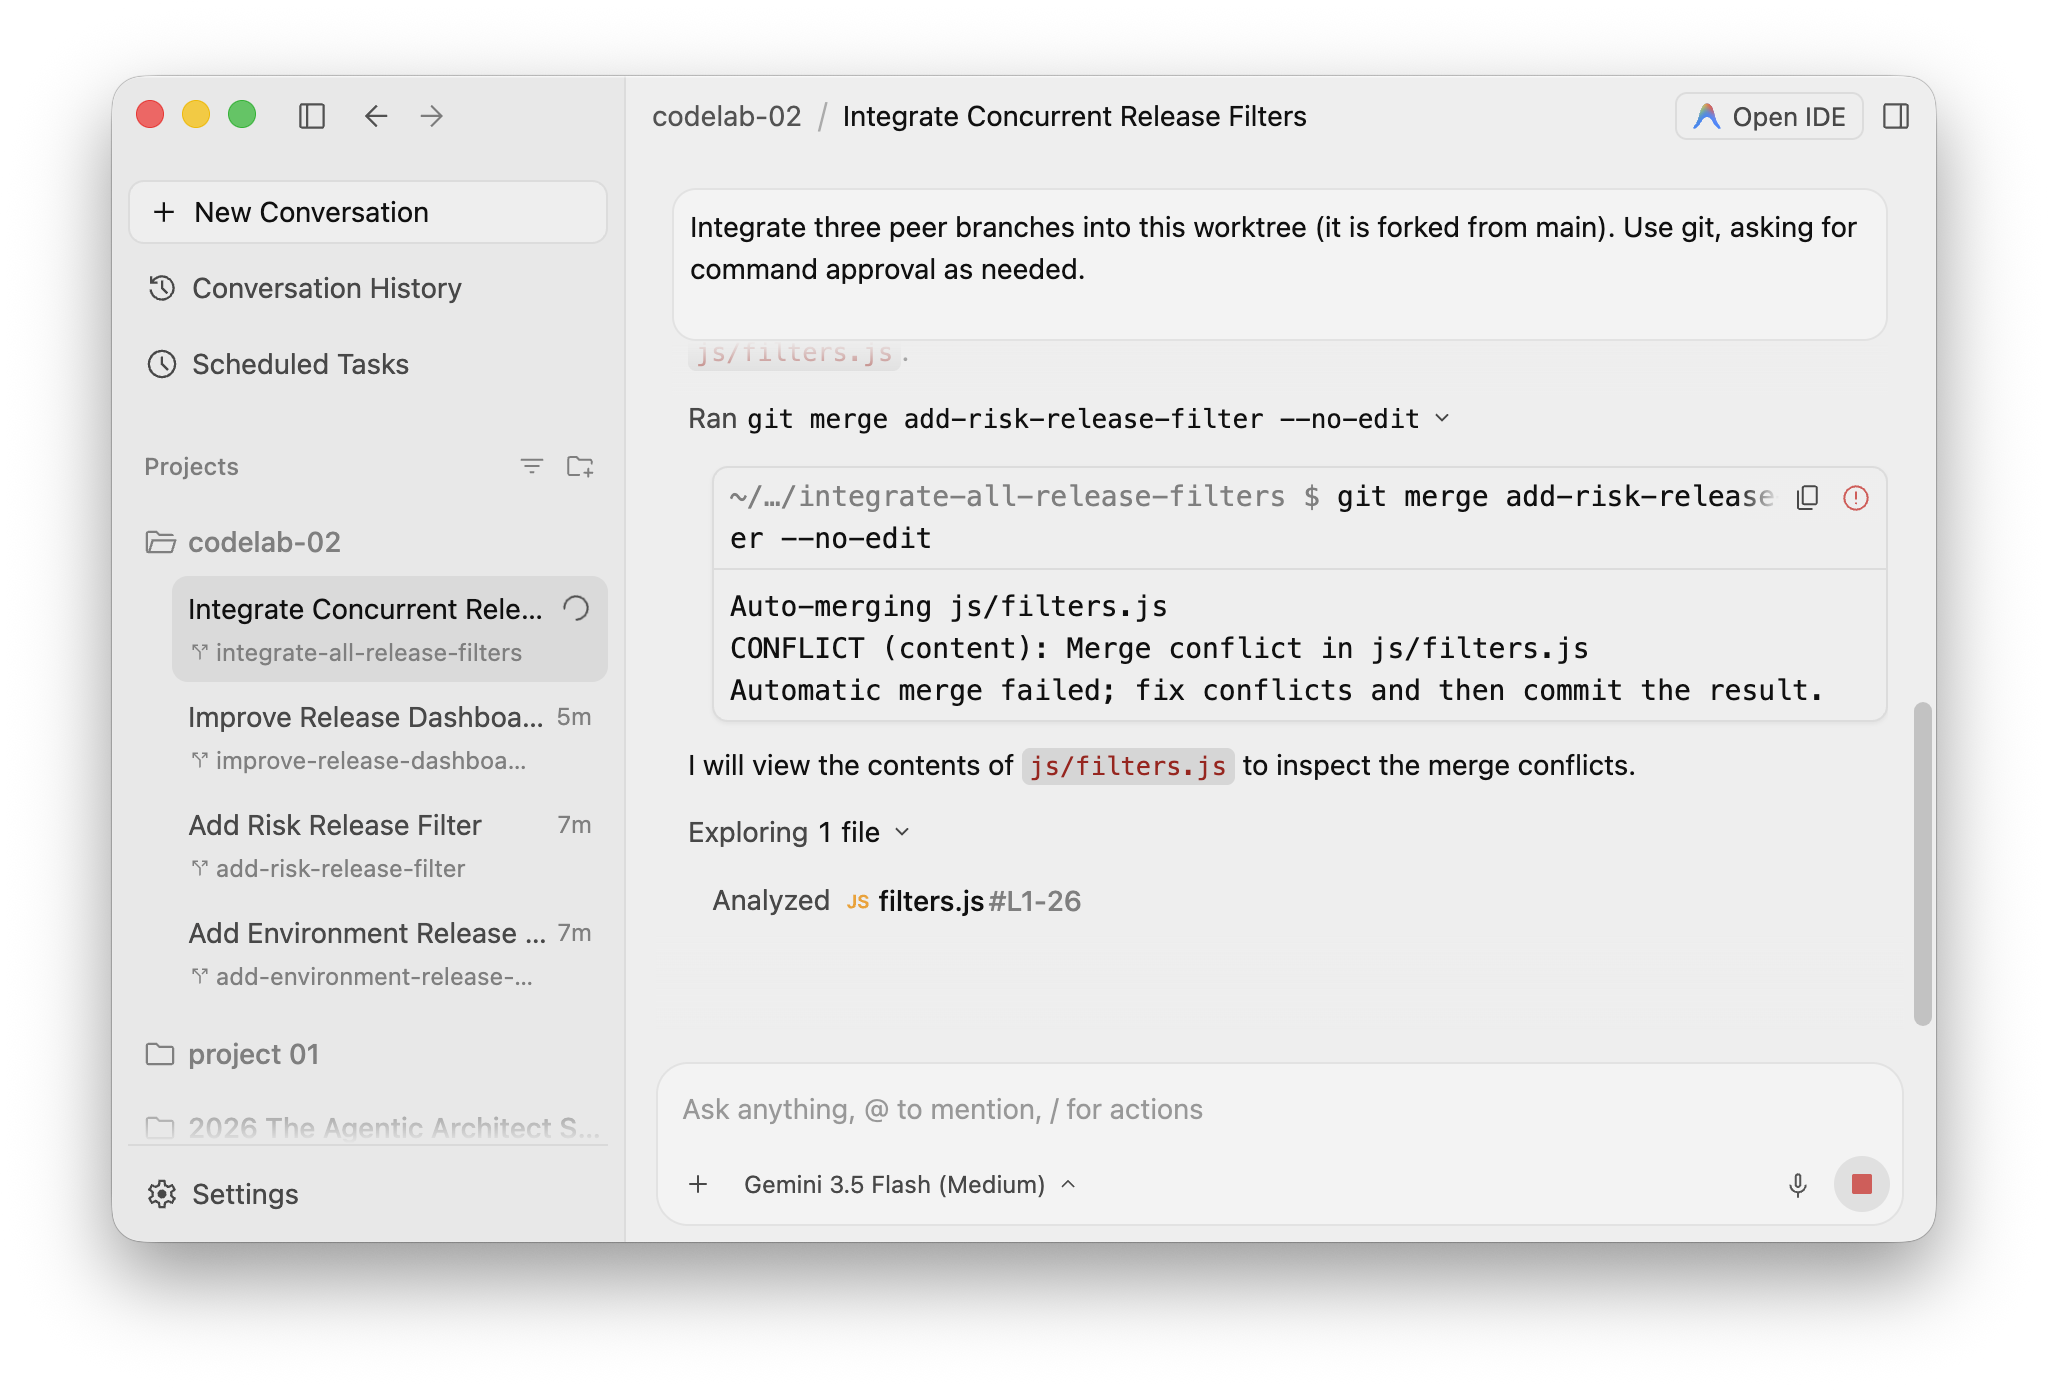Open analyzed filters.js file link
Viewport: 2048px width, 1390px height.
click(931, 901)
